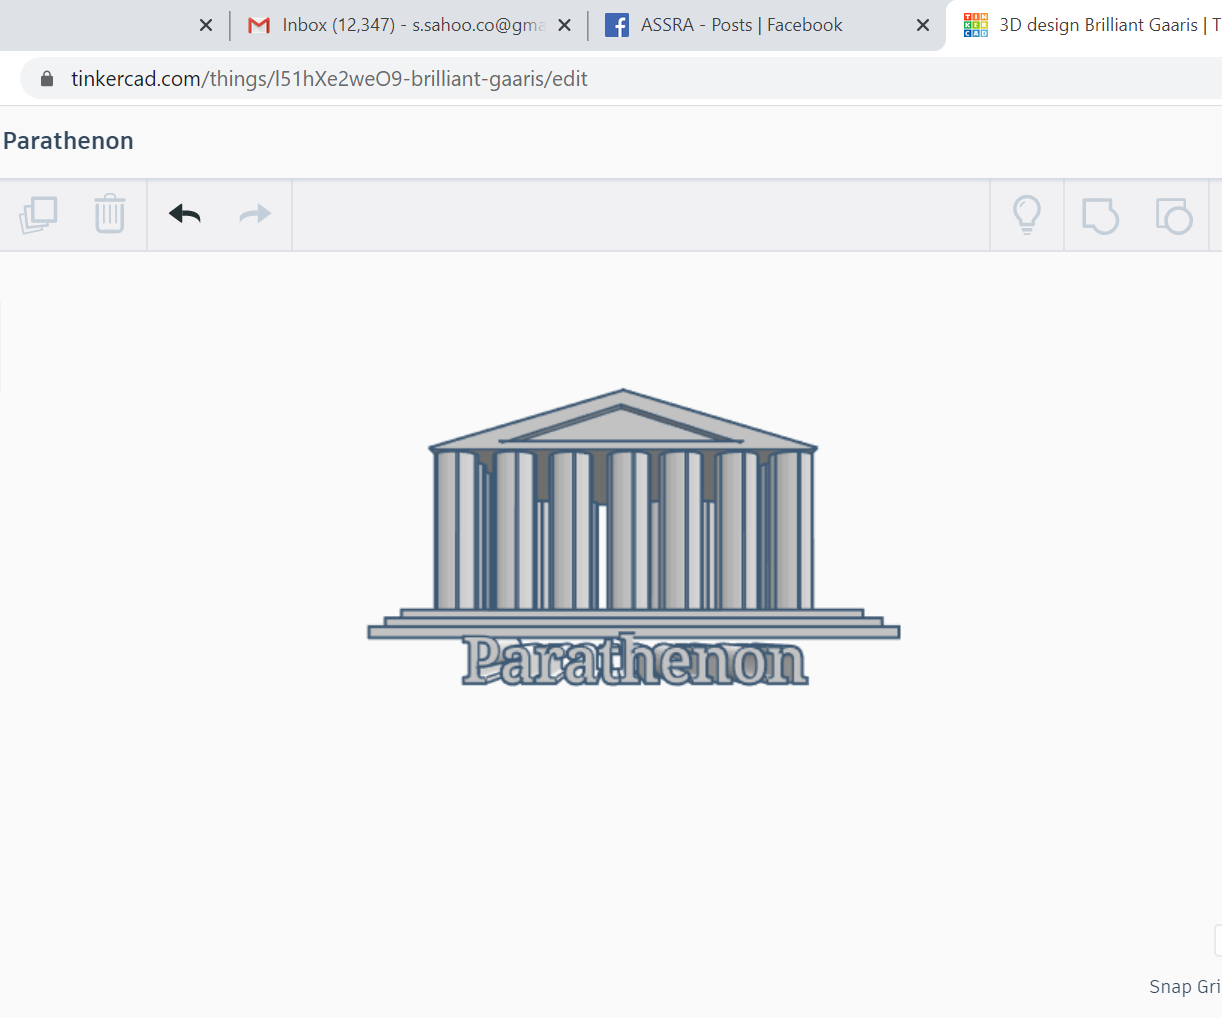Show hidden objects via the lightbulb icon
Image resolution: width=1222 pixels, height=1018 pixels.
tap(1026, 214)
